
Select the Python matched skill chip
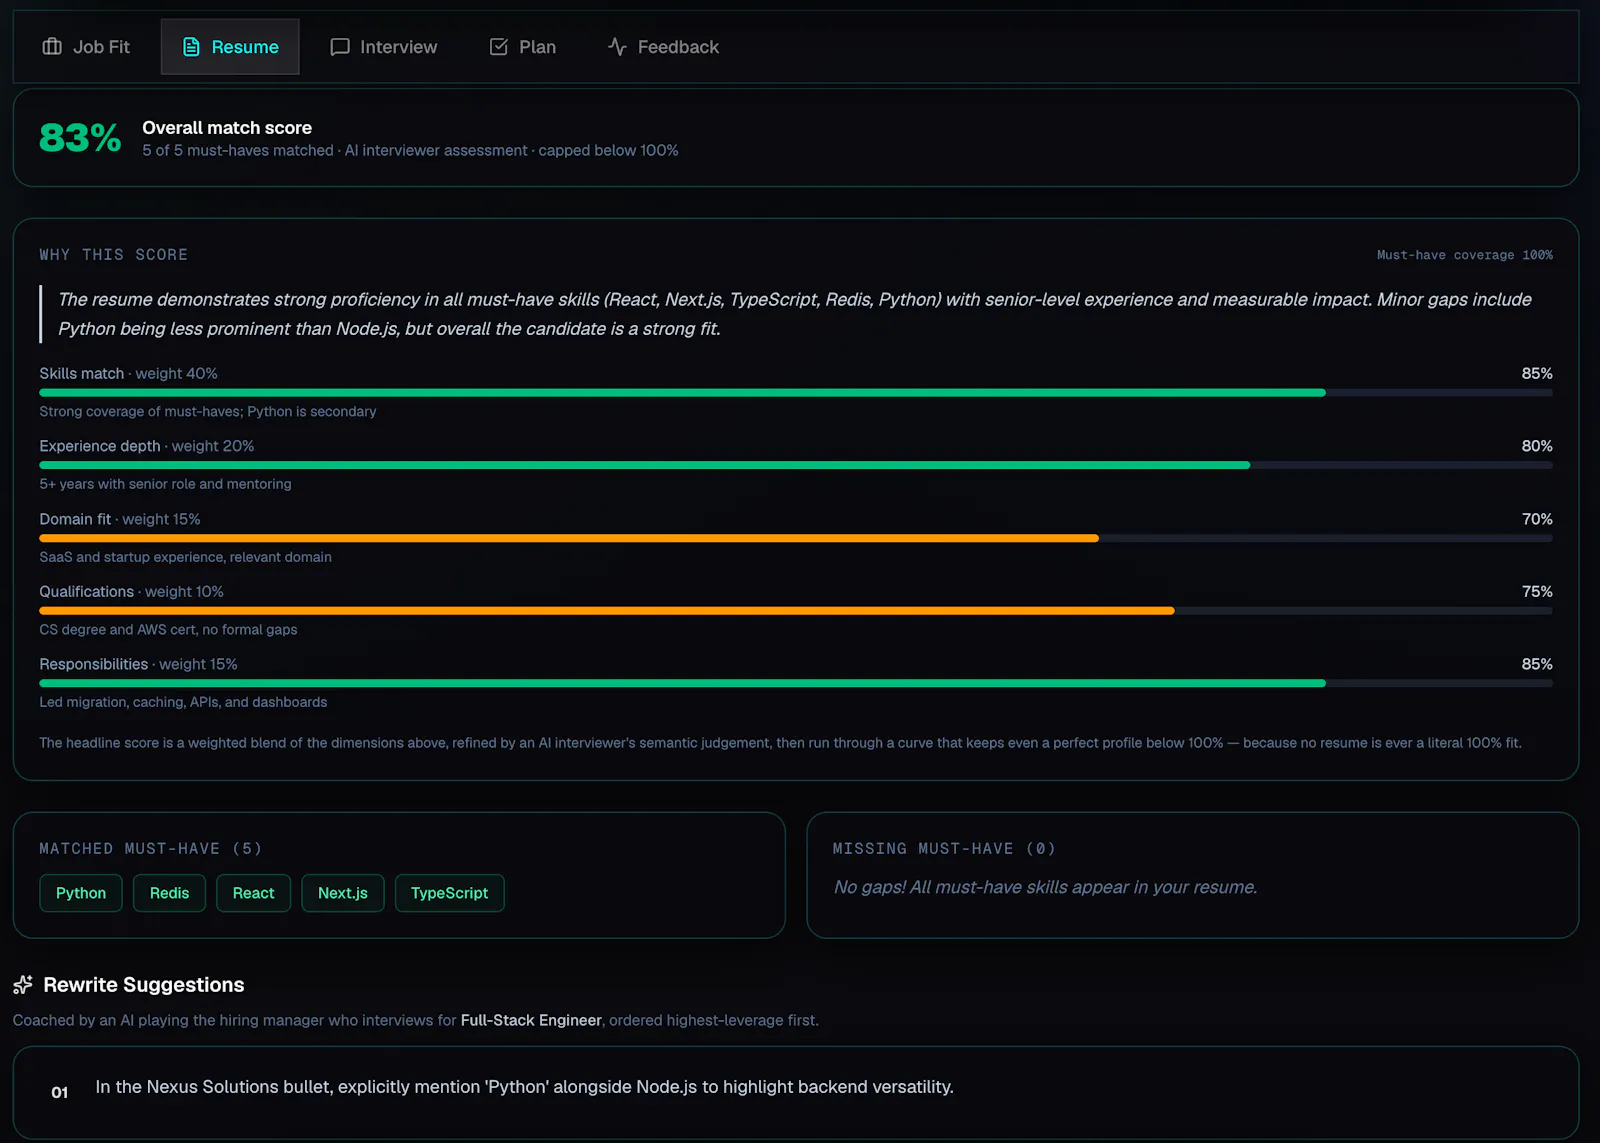click(81, 893)
